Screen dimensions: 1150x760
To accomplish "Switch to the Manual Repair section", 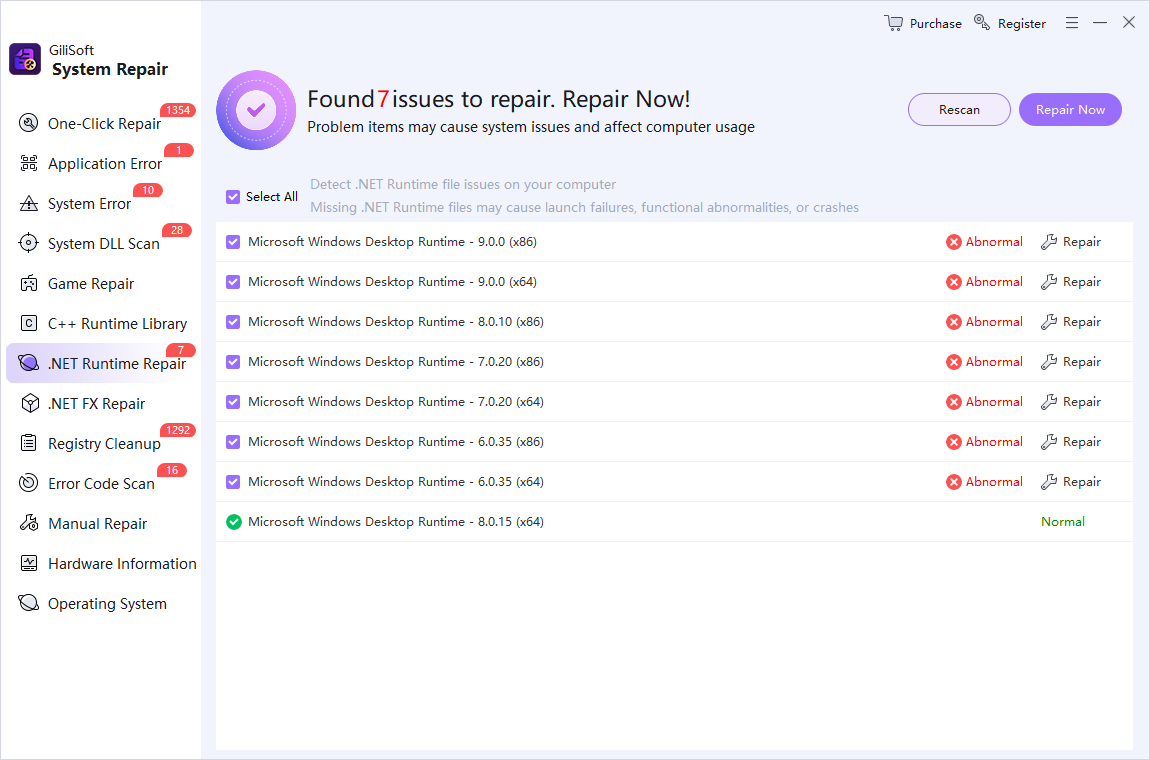I will (x=101, y=523).
